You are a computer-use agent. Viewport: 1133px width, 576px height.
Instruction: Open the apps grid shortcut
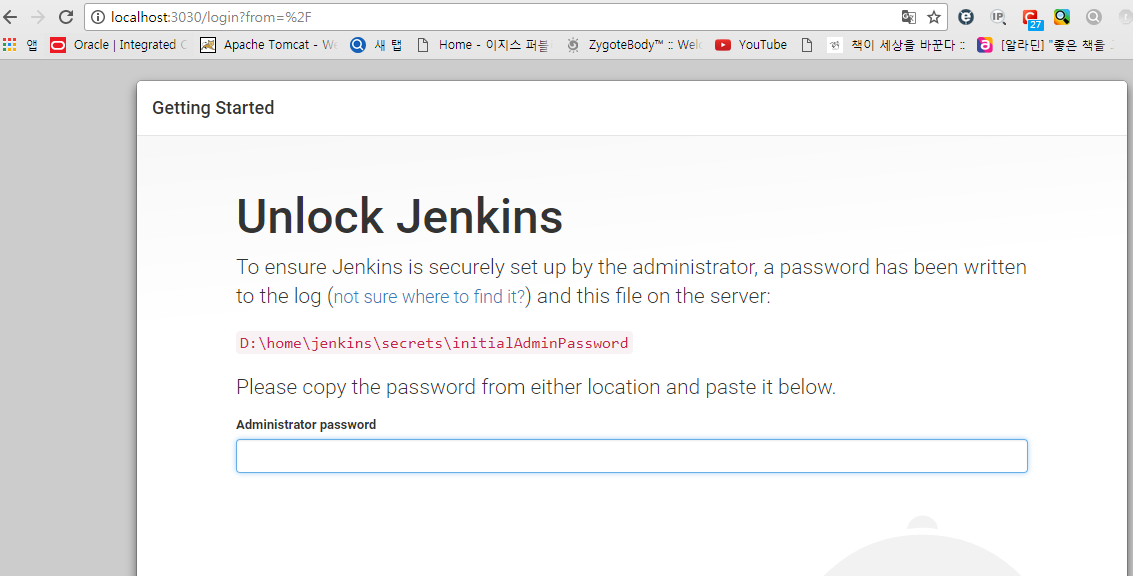pyautogui.click(x=9, y=45)
